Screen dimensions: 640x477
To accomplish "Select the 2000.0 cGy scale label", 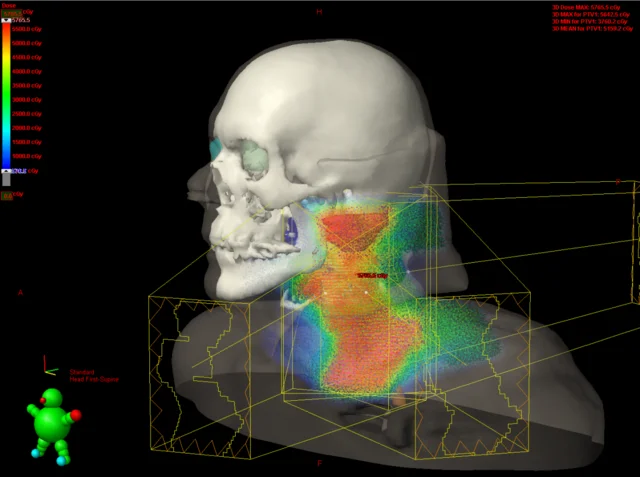I will [x=27, y=128].
